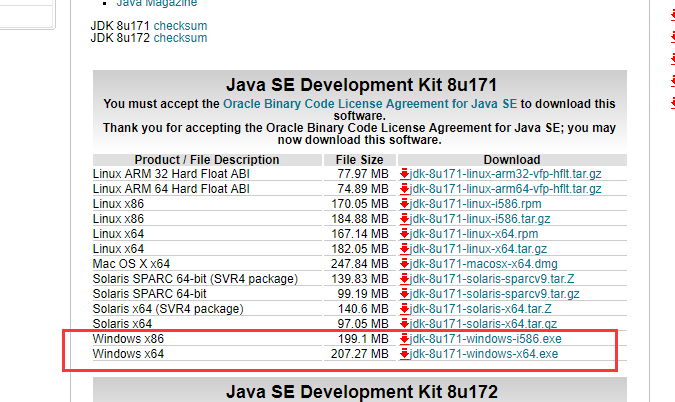
Task: Download jdk-8u171-windows-x64.exe installer
Action: pos(484,354)
